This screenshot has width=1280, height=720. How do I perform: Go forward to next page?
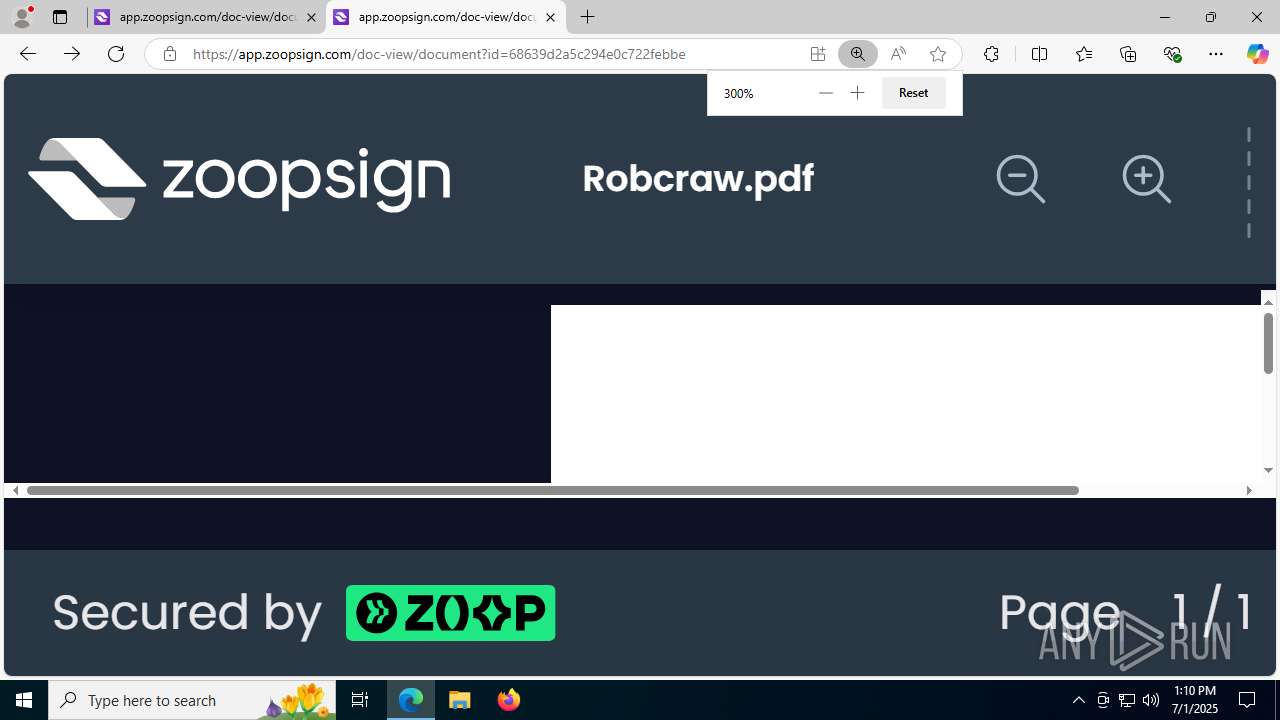[x=72, y=54]
